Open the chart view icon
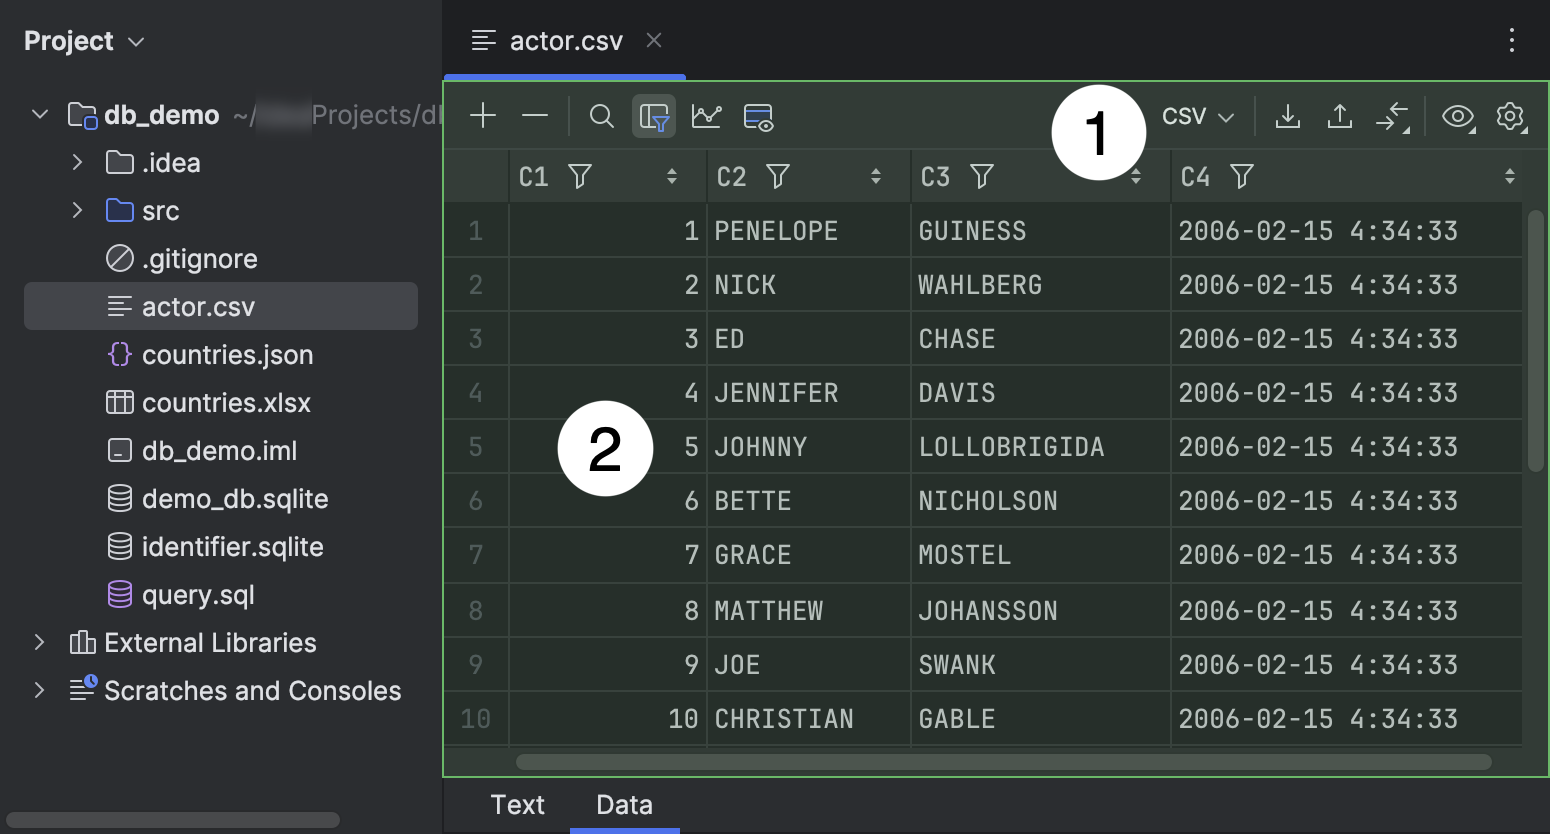The height and width of the screenshot is (834, 1550). 707,115
